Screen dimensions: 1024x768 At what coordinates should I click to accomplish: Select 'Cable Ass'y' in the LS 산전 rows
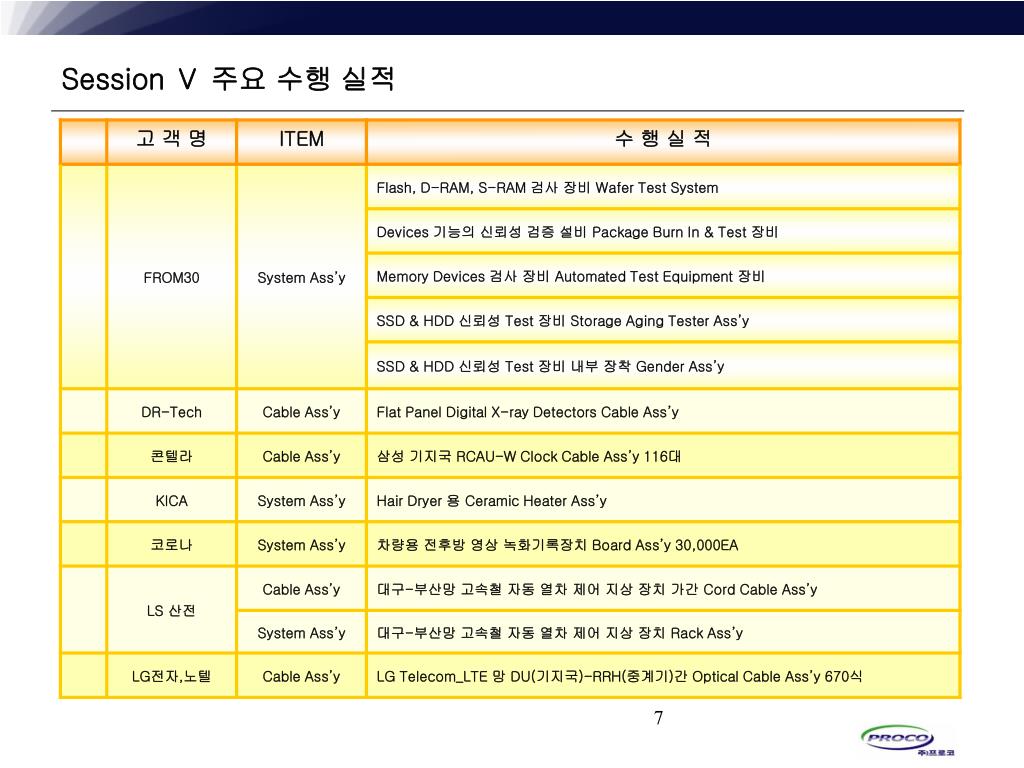301,590
